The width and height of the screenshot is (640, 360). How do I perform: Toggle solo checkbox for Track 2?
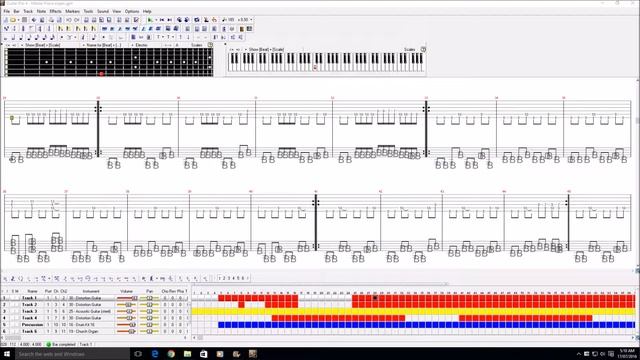pos(12,304)
